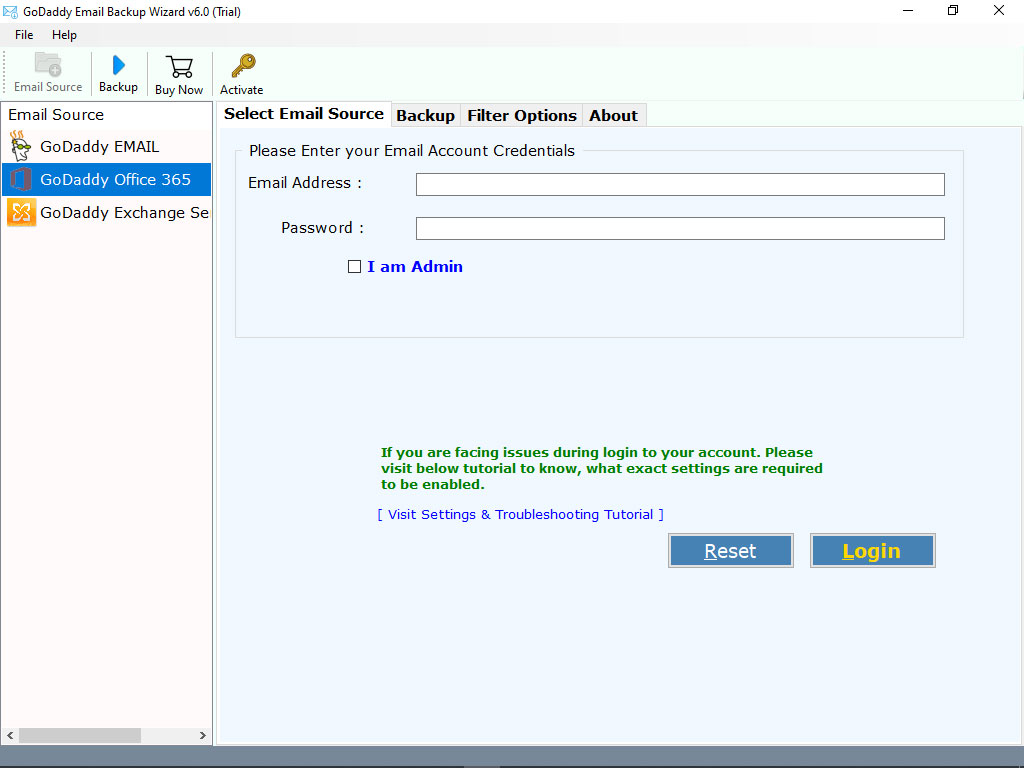The height and width of the screenshot is (768, 1024).
Task: Click the I am Admin label text
Action: pyautogui.click(x=415, y=266)
